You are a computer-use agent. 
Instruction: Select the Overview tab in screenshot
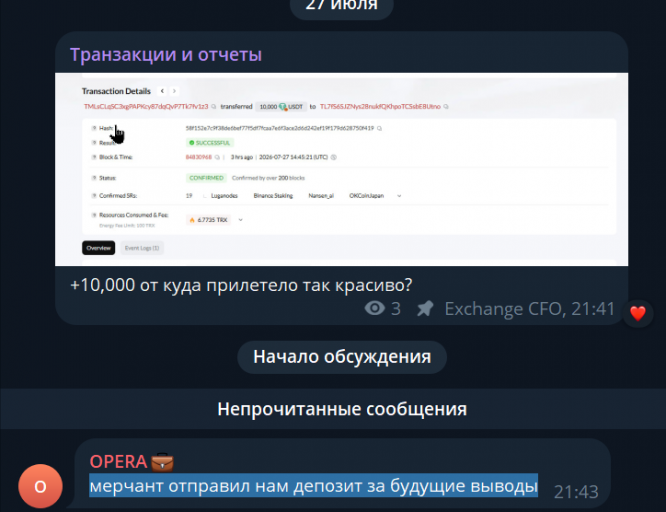pos(99,248)
